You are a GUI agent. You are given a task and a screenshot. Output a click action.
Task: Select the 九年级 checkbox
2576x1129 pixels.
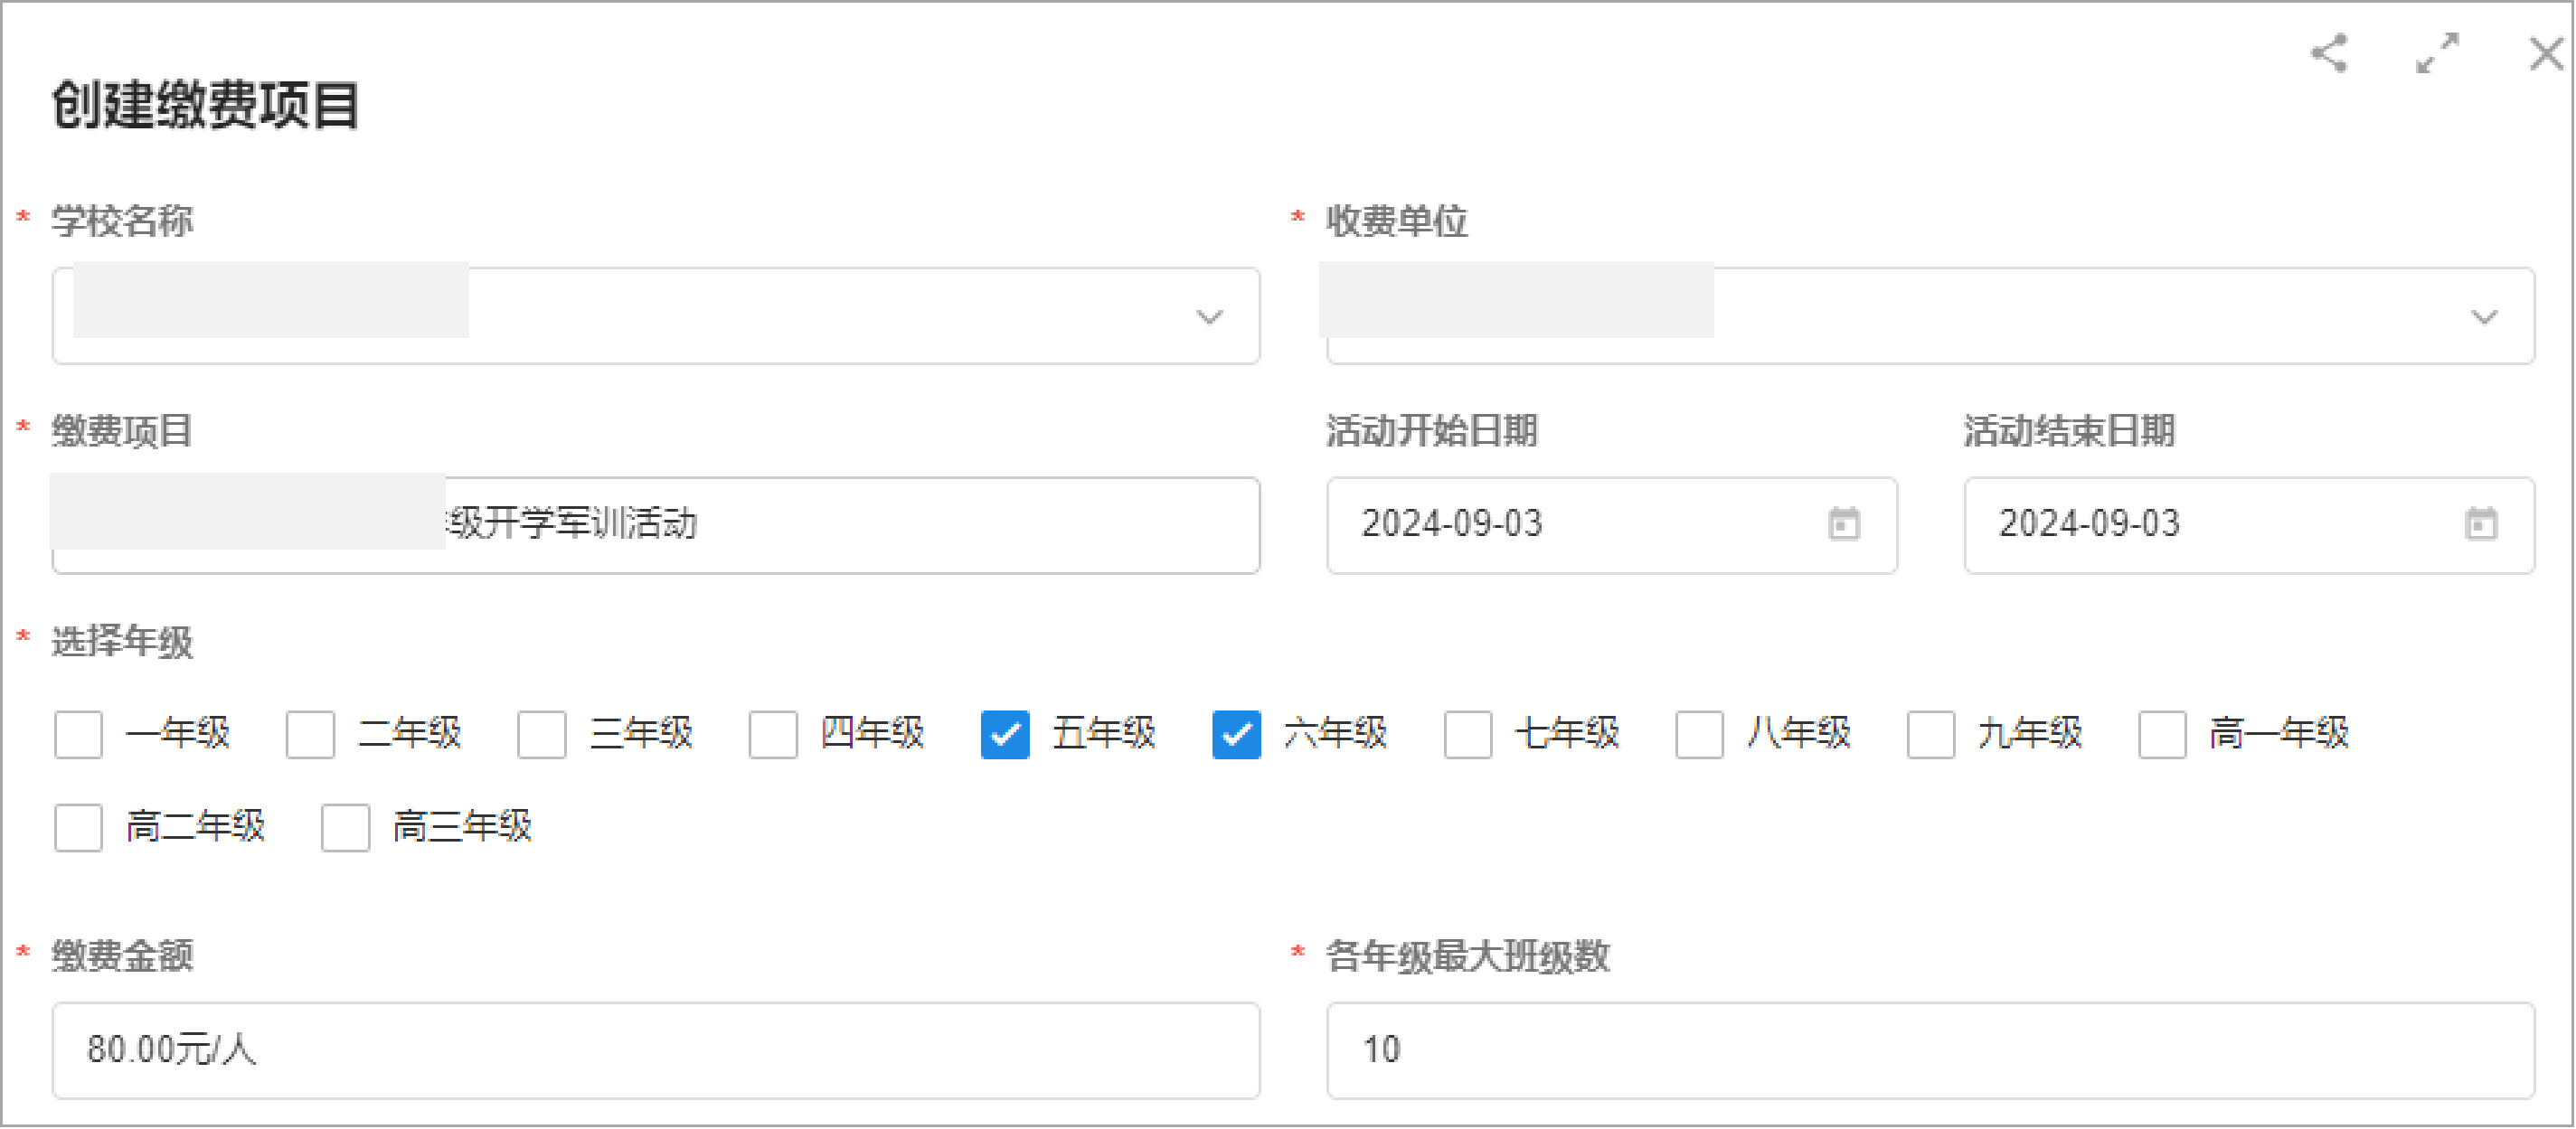click(1930, 735)
